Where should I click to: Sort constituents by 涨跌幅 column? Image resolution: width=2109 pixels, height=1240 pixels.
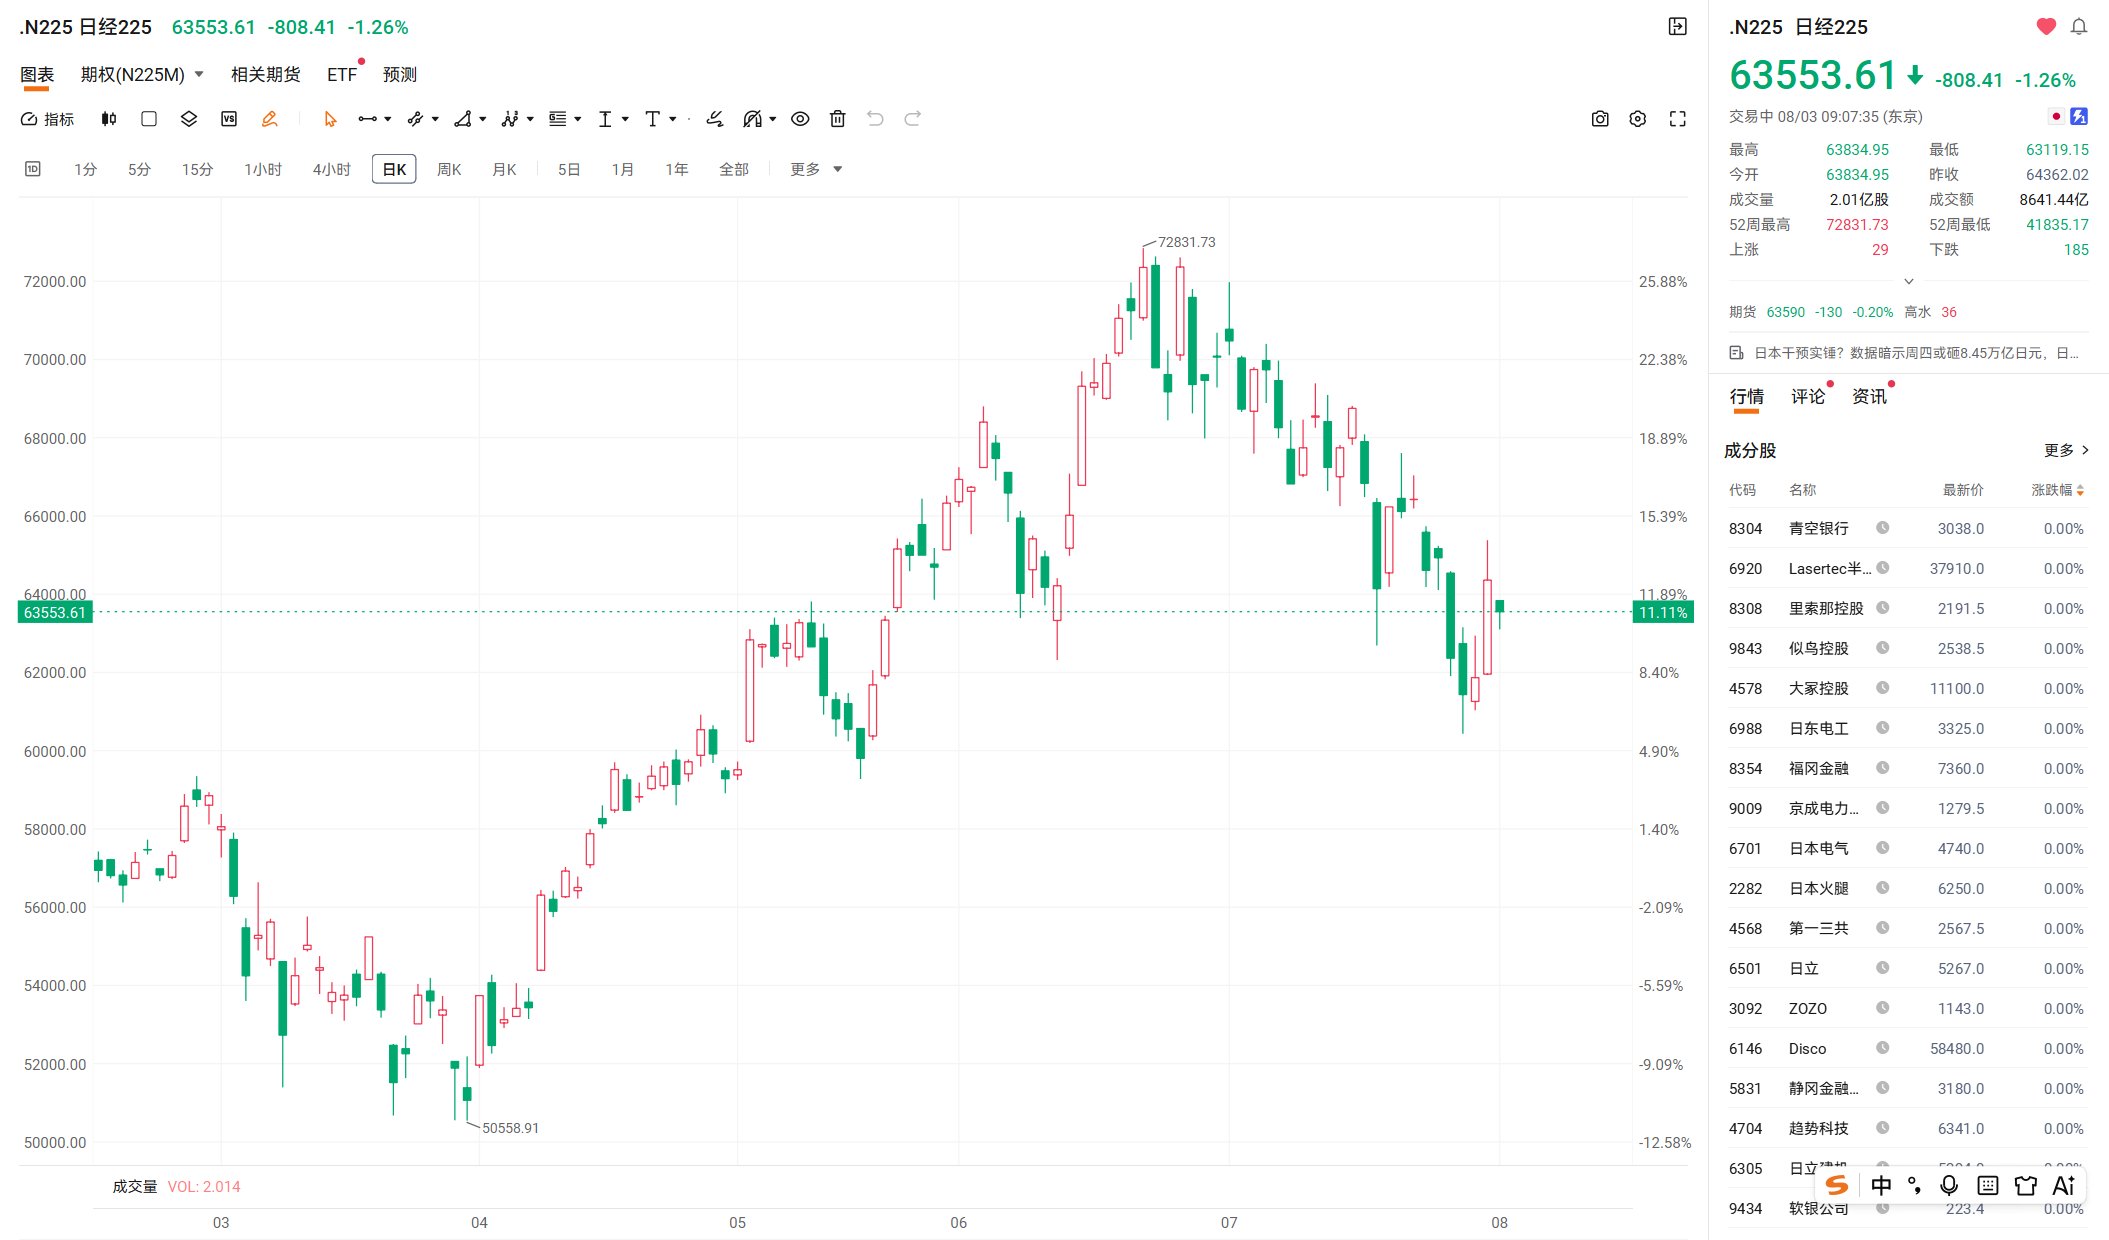coord(2057,490)
